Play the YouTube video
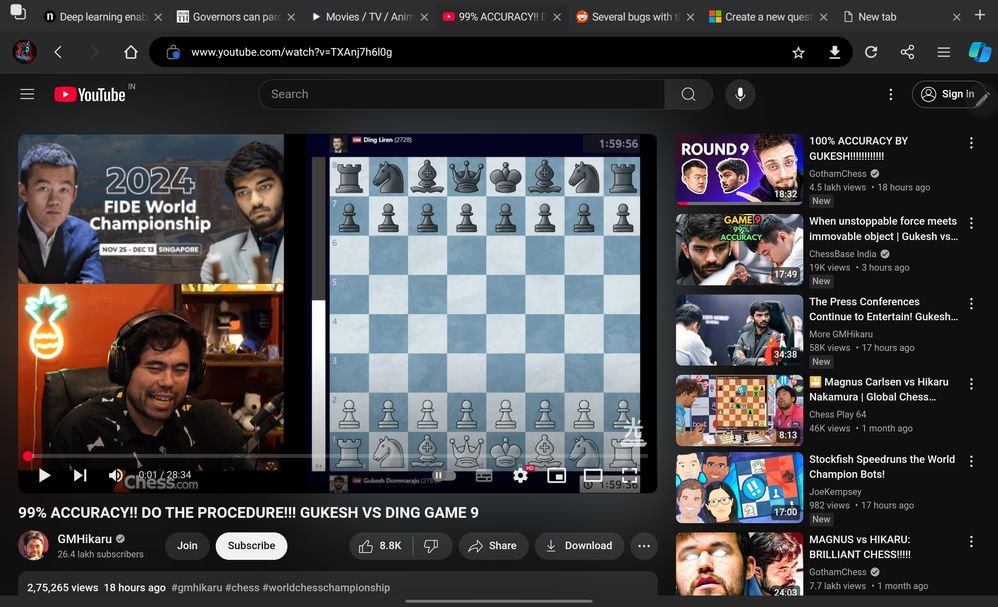 [x=44, y=475]
